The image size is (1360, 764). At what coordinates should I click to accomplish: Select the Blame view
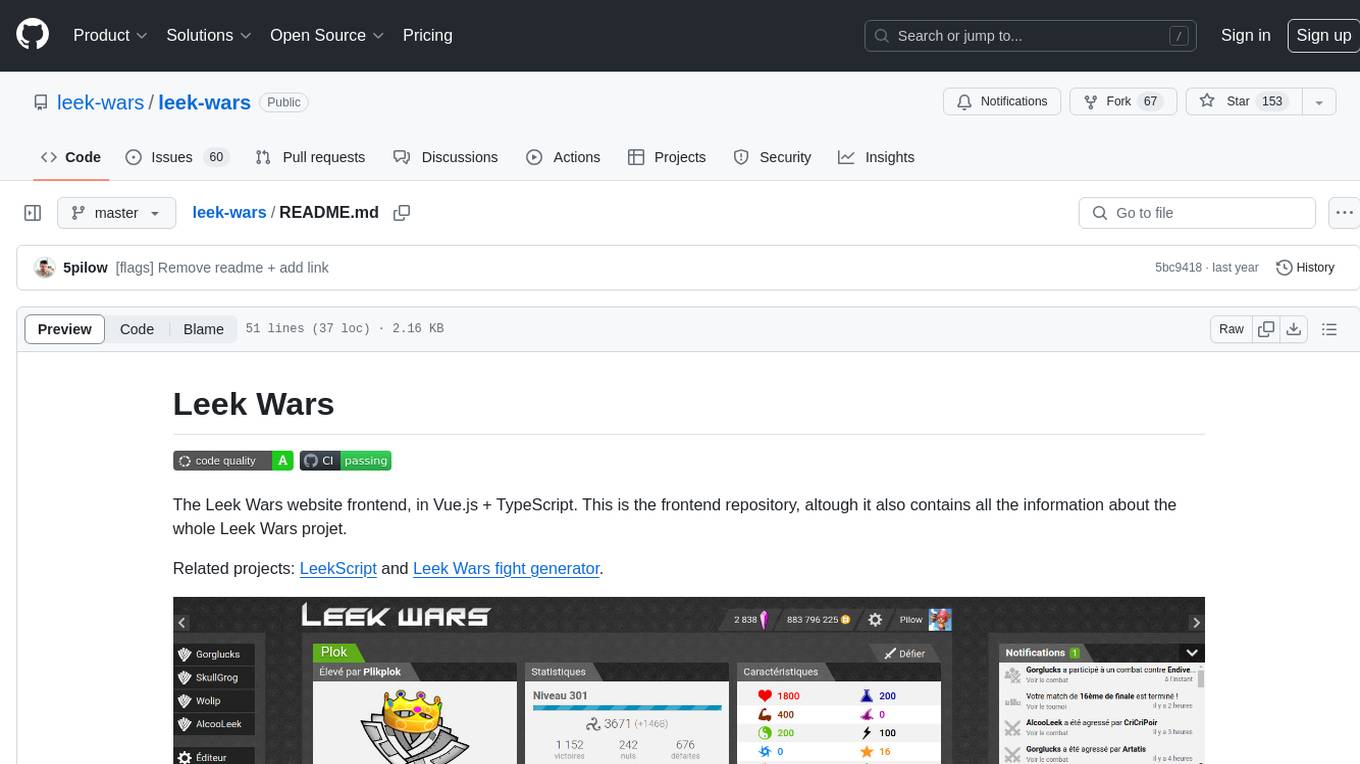203,329
